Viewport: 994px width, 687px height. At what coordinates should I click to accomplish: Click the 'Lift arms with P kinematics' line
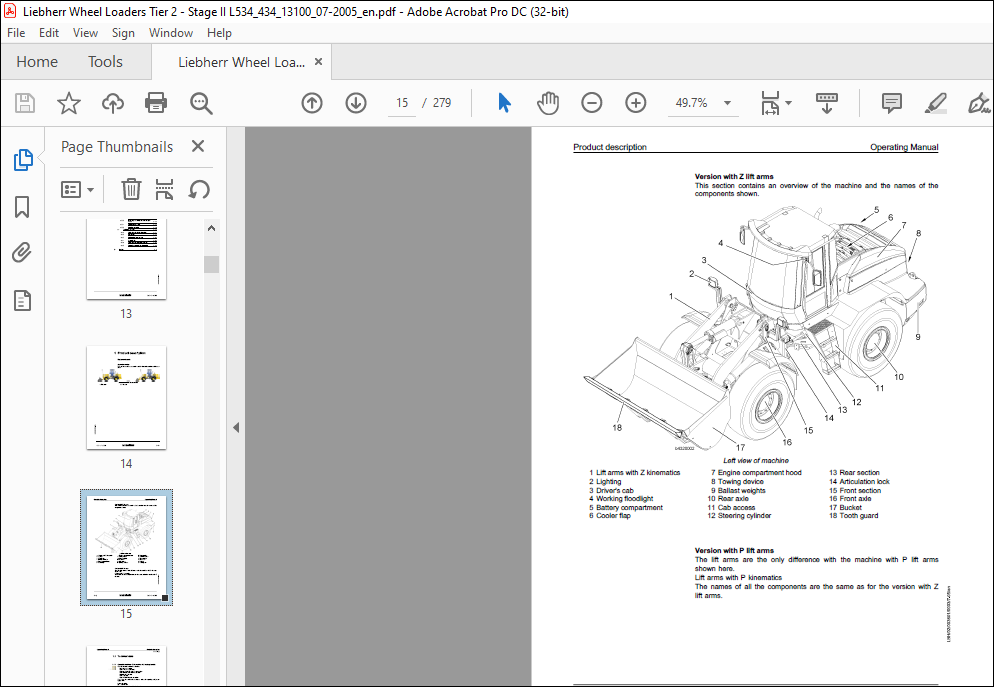tap(739, 578)
